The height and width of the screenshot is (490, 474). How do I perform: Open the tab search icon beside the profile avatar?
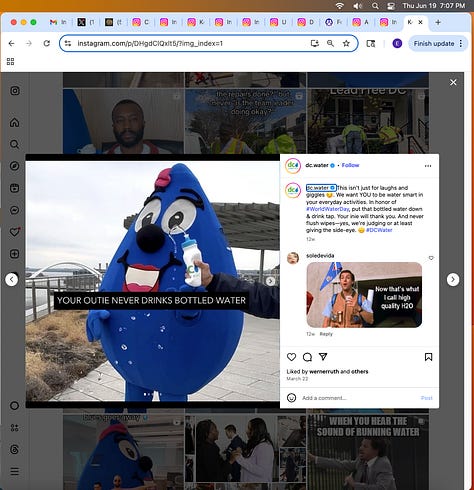click(371, 43)
